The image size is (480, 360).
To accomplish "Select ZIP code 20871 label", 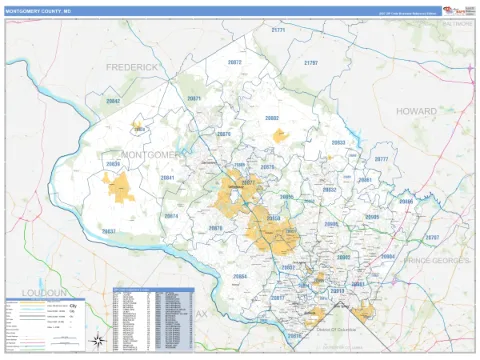I will [x=194, y=99].
